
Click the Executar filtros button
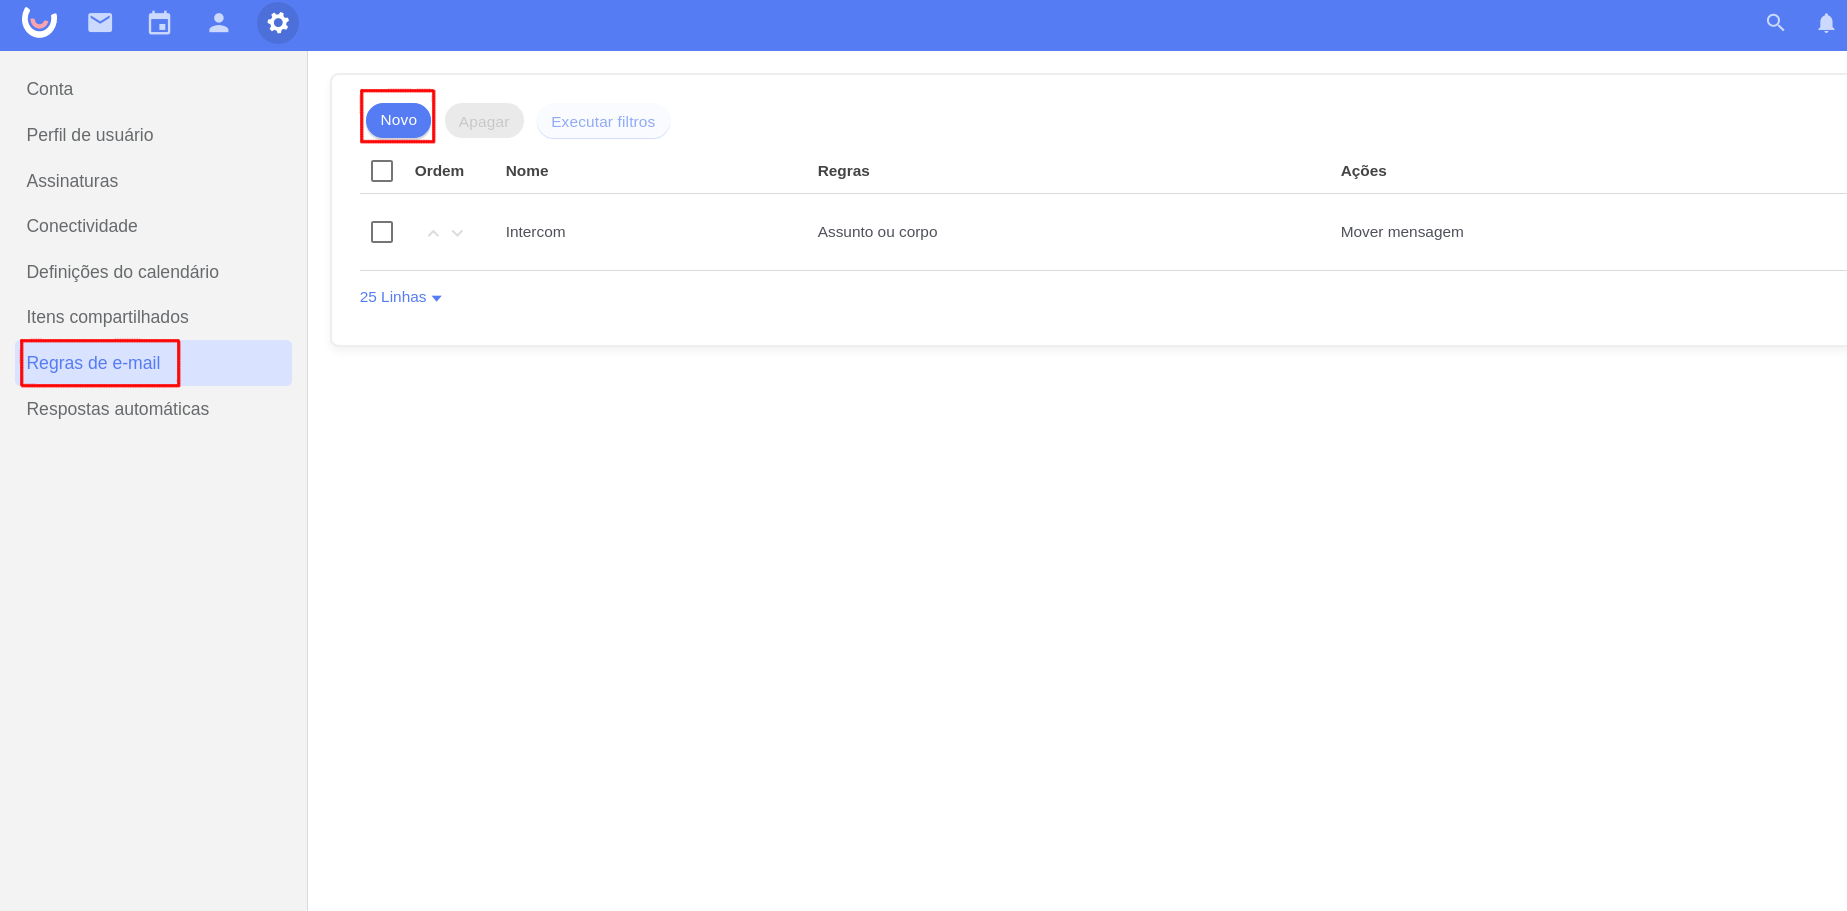coord(603,122)
